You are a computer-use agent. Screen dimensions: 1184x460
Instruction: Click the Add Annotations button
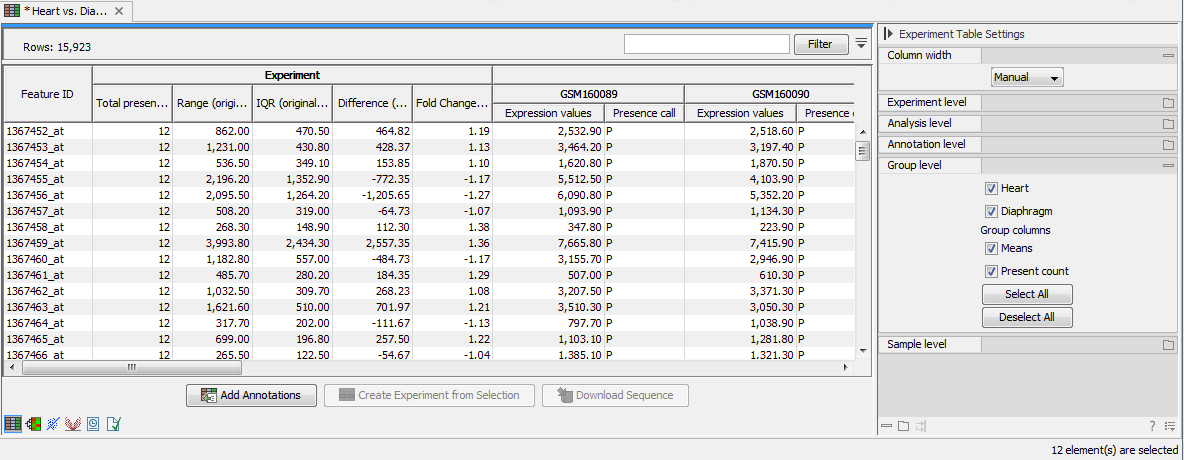[251, 395]
